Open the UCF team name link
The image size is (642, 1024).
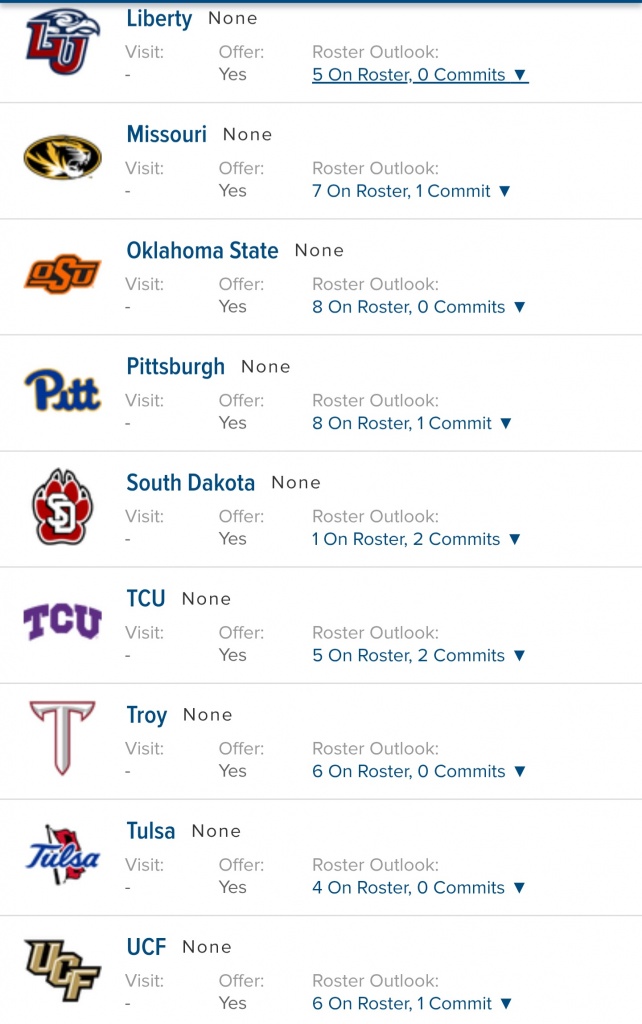pos(147,947)
